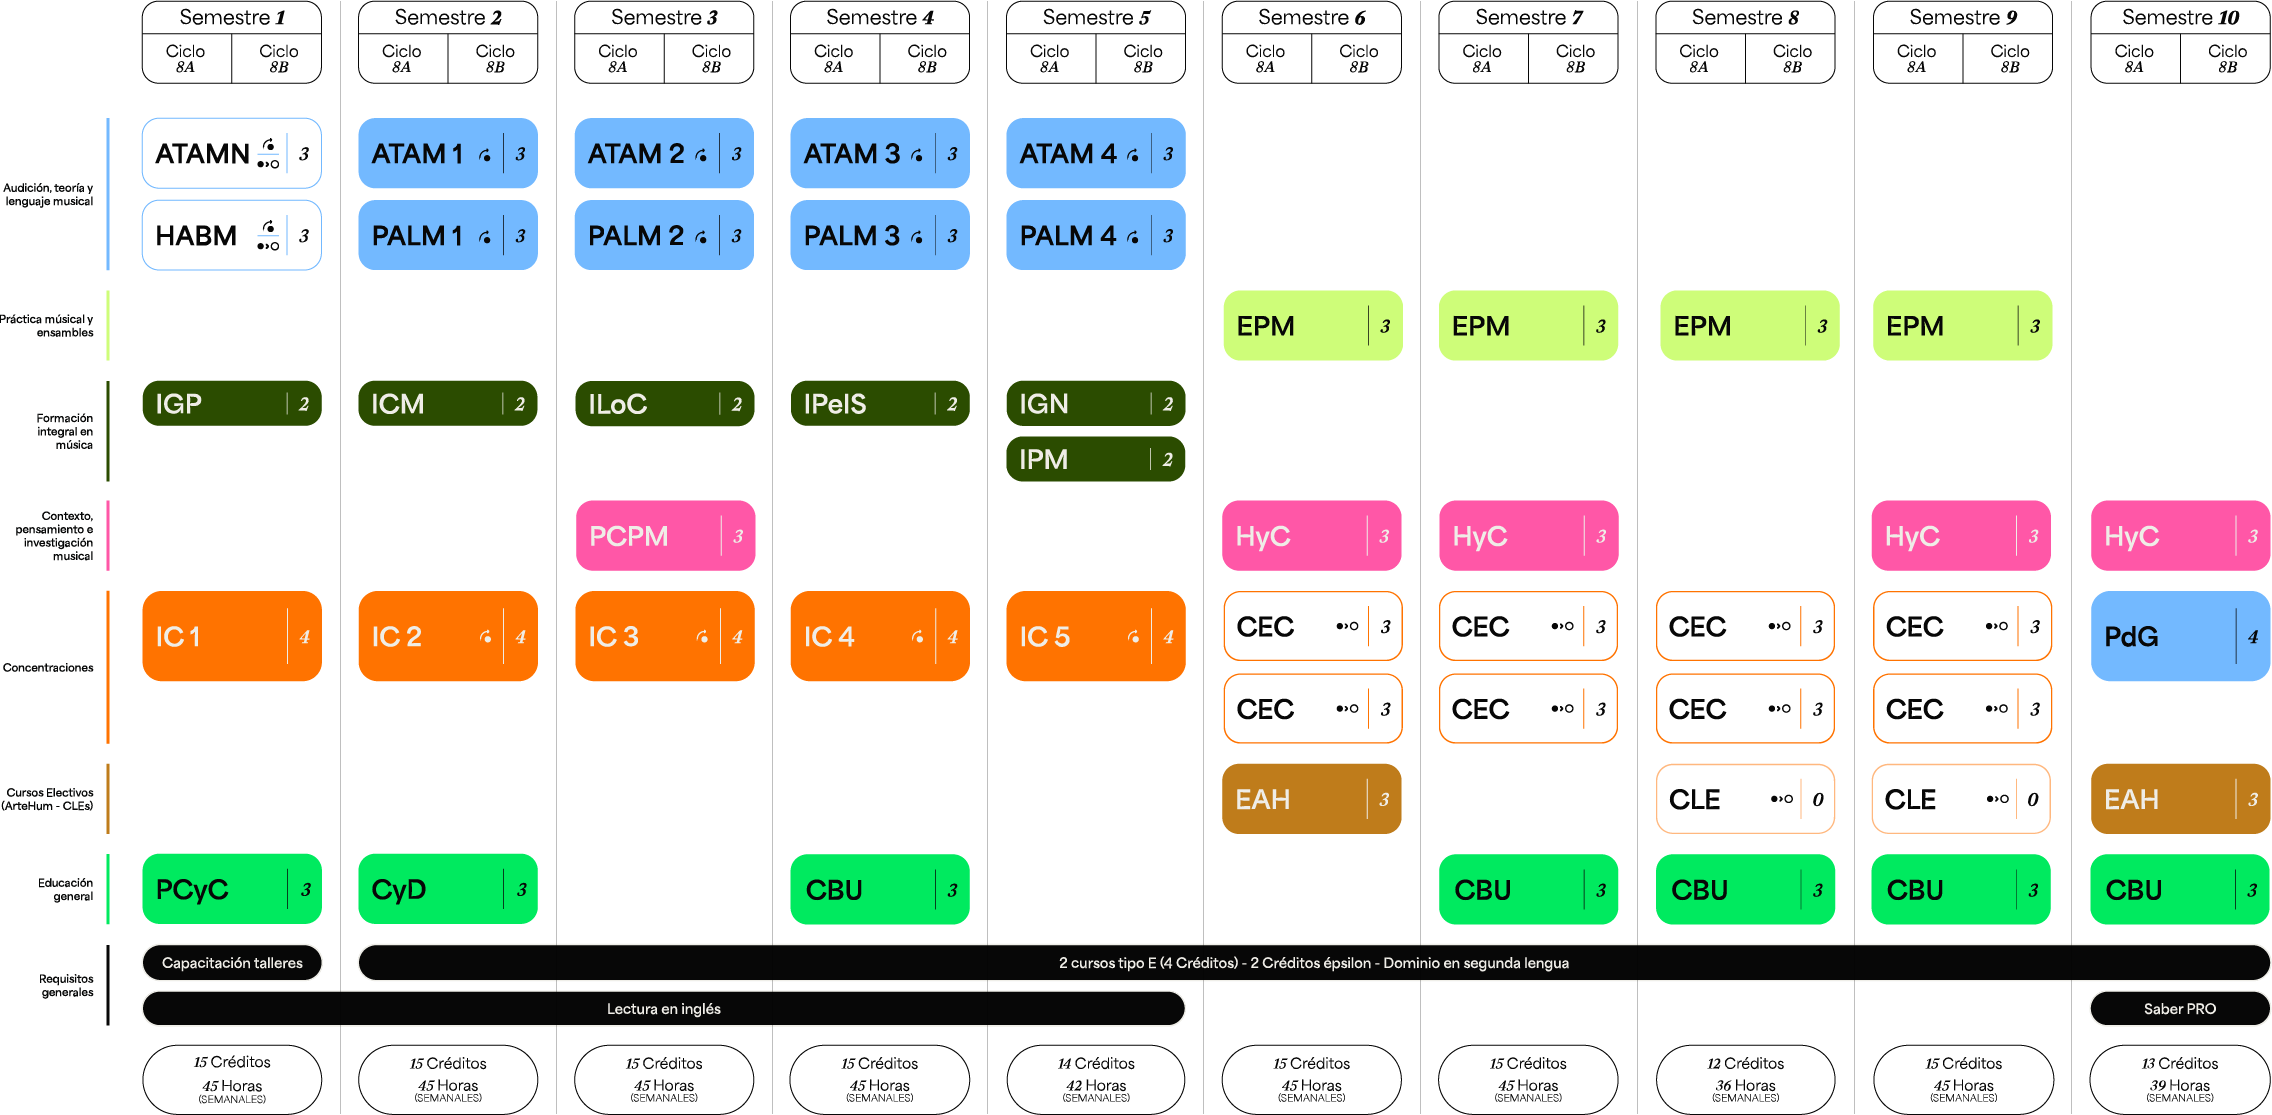Click the fermata icon in the PALM 2 card
The height and width of the screenshot is (1115, 2272).
coord(701,237)
